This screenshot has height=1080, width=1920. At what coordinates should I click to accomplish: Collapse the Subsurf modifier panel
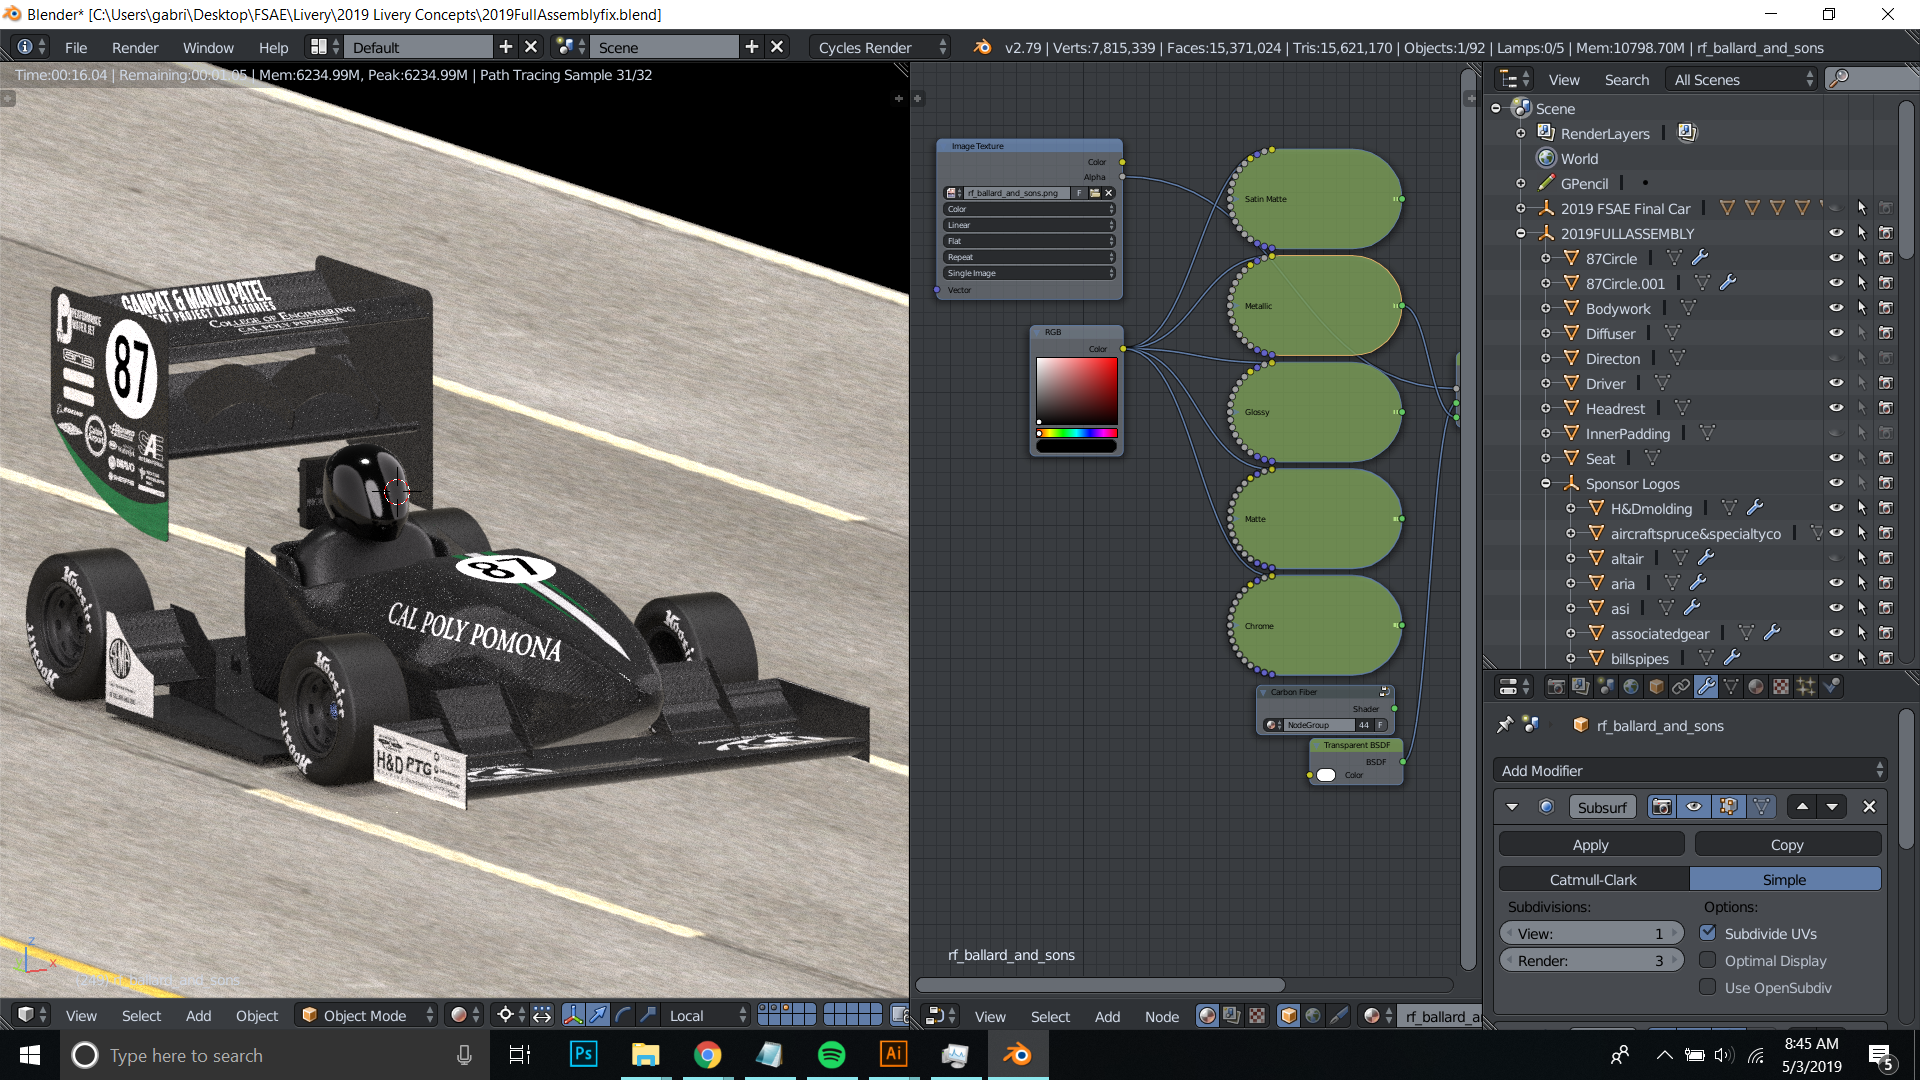tap(1512, 807)
